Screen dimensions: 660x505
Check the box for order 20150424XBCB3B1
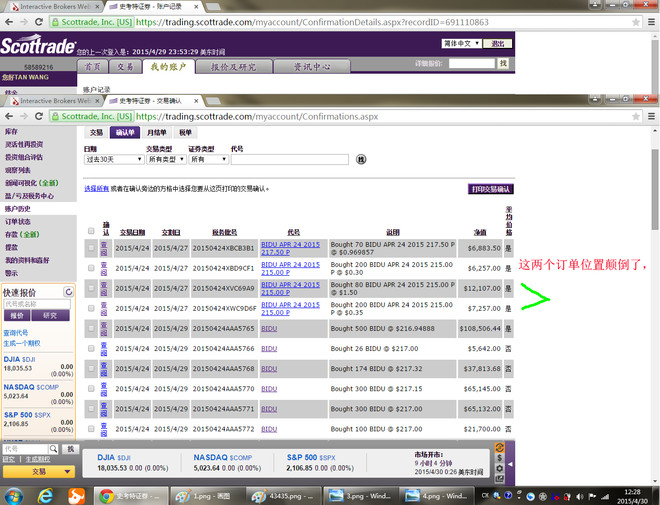(91, 248)
